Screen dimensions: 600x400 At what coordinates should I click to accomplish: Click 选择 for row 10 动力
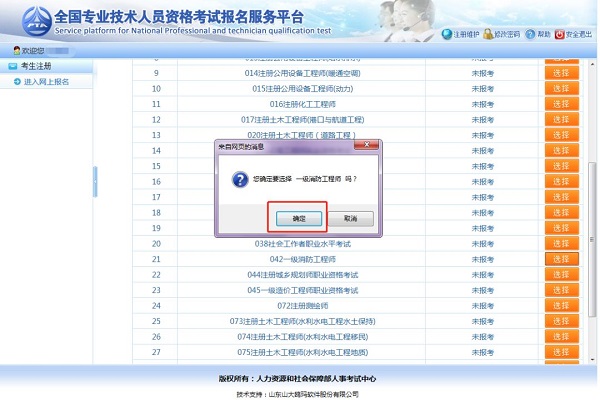tap(561, 88)
